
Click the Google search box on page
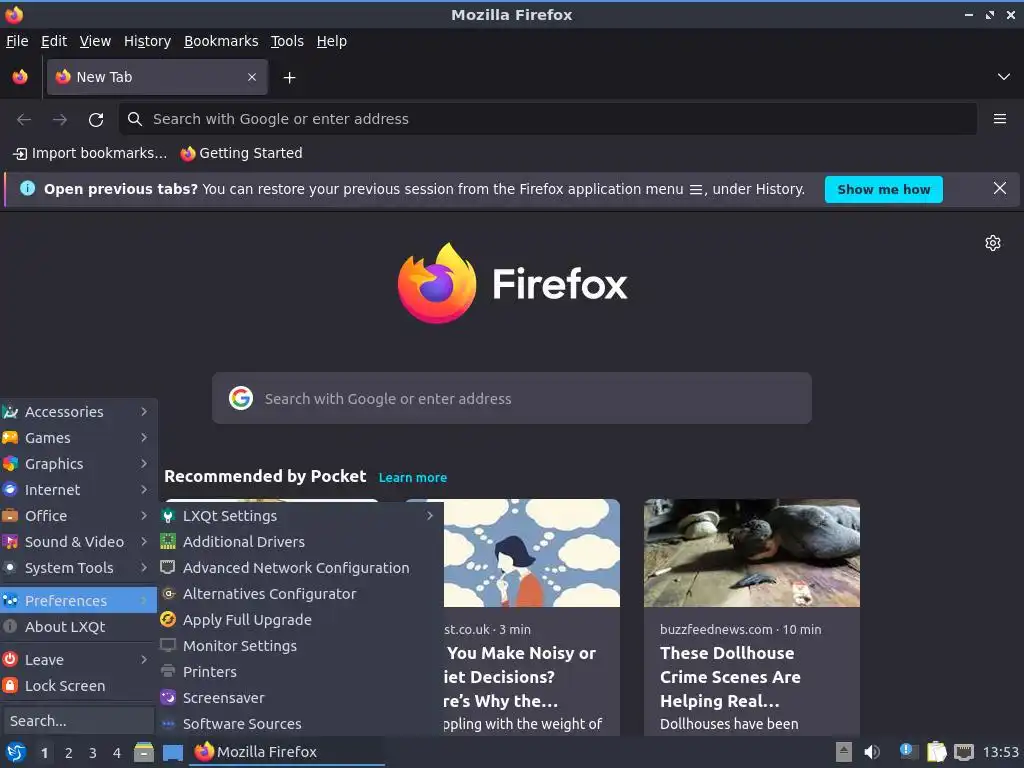click(x=512, y=398)
